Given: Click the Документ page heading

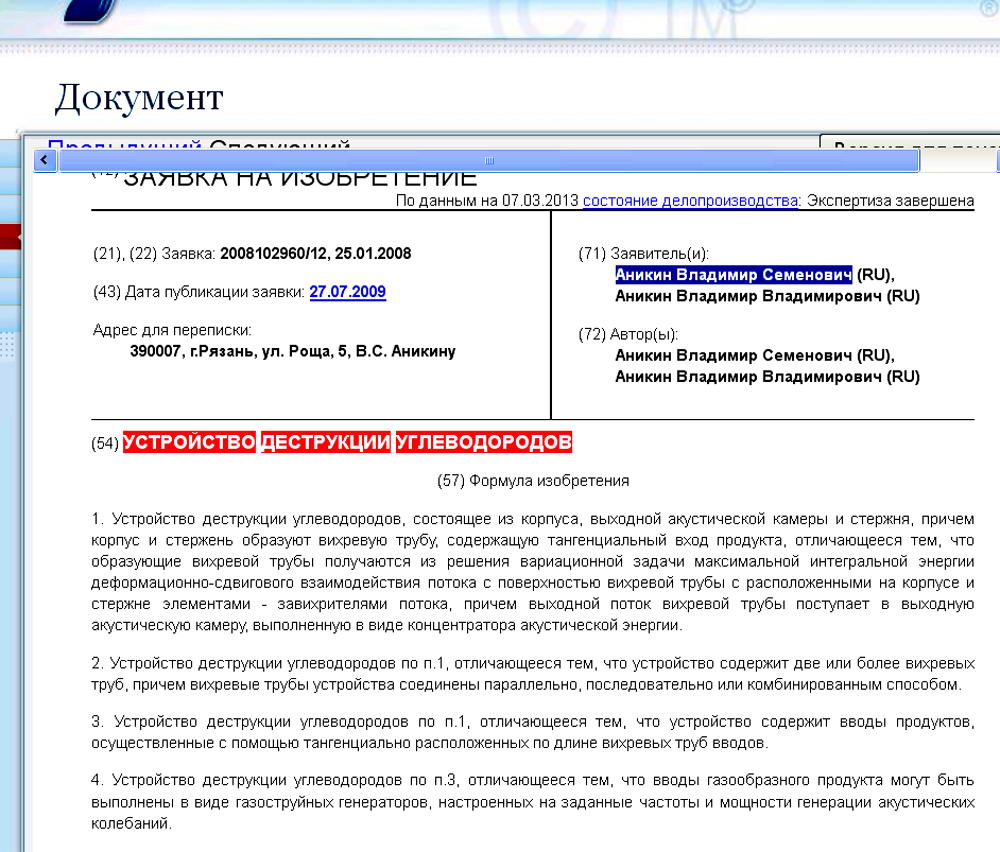Looking at the screenshot, I should (x=139, y=98).
